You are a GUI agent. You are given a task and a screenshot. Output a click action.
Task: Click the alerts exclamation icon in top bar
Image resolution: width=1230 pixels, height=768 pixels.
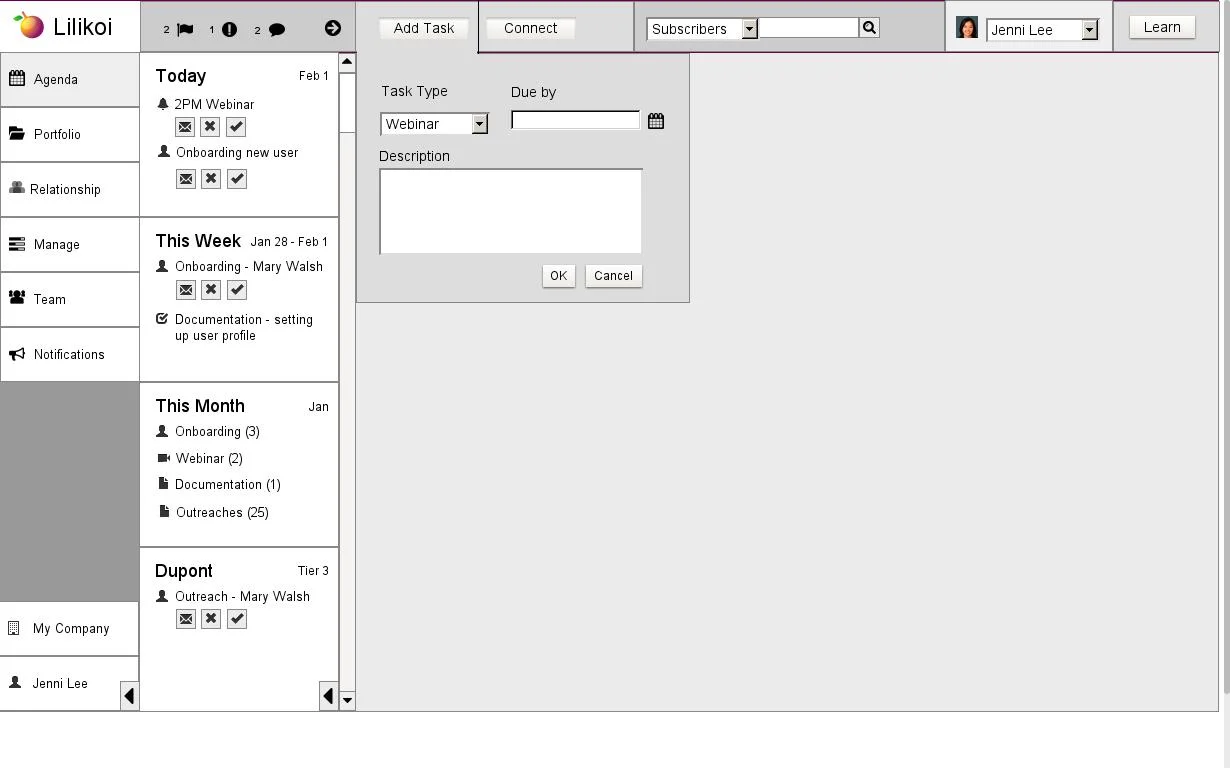point(228,29)
